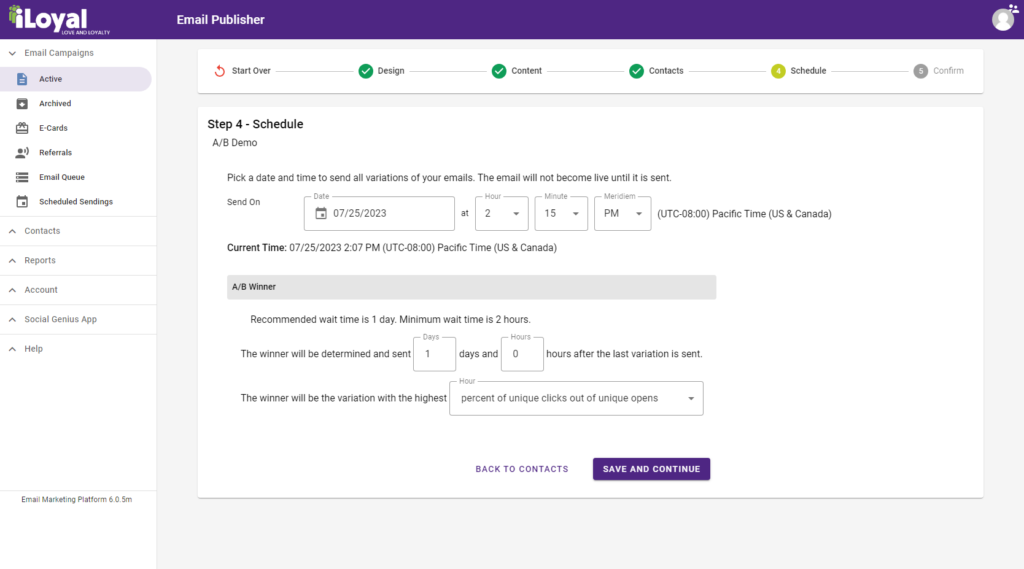Click the 'Current Time:' label

pyautogui.click(x=257, y=248)
